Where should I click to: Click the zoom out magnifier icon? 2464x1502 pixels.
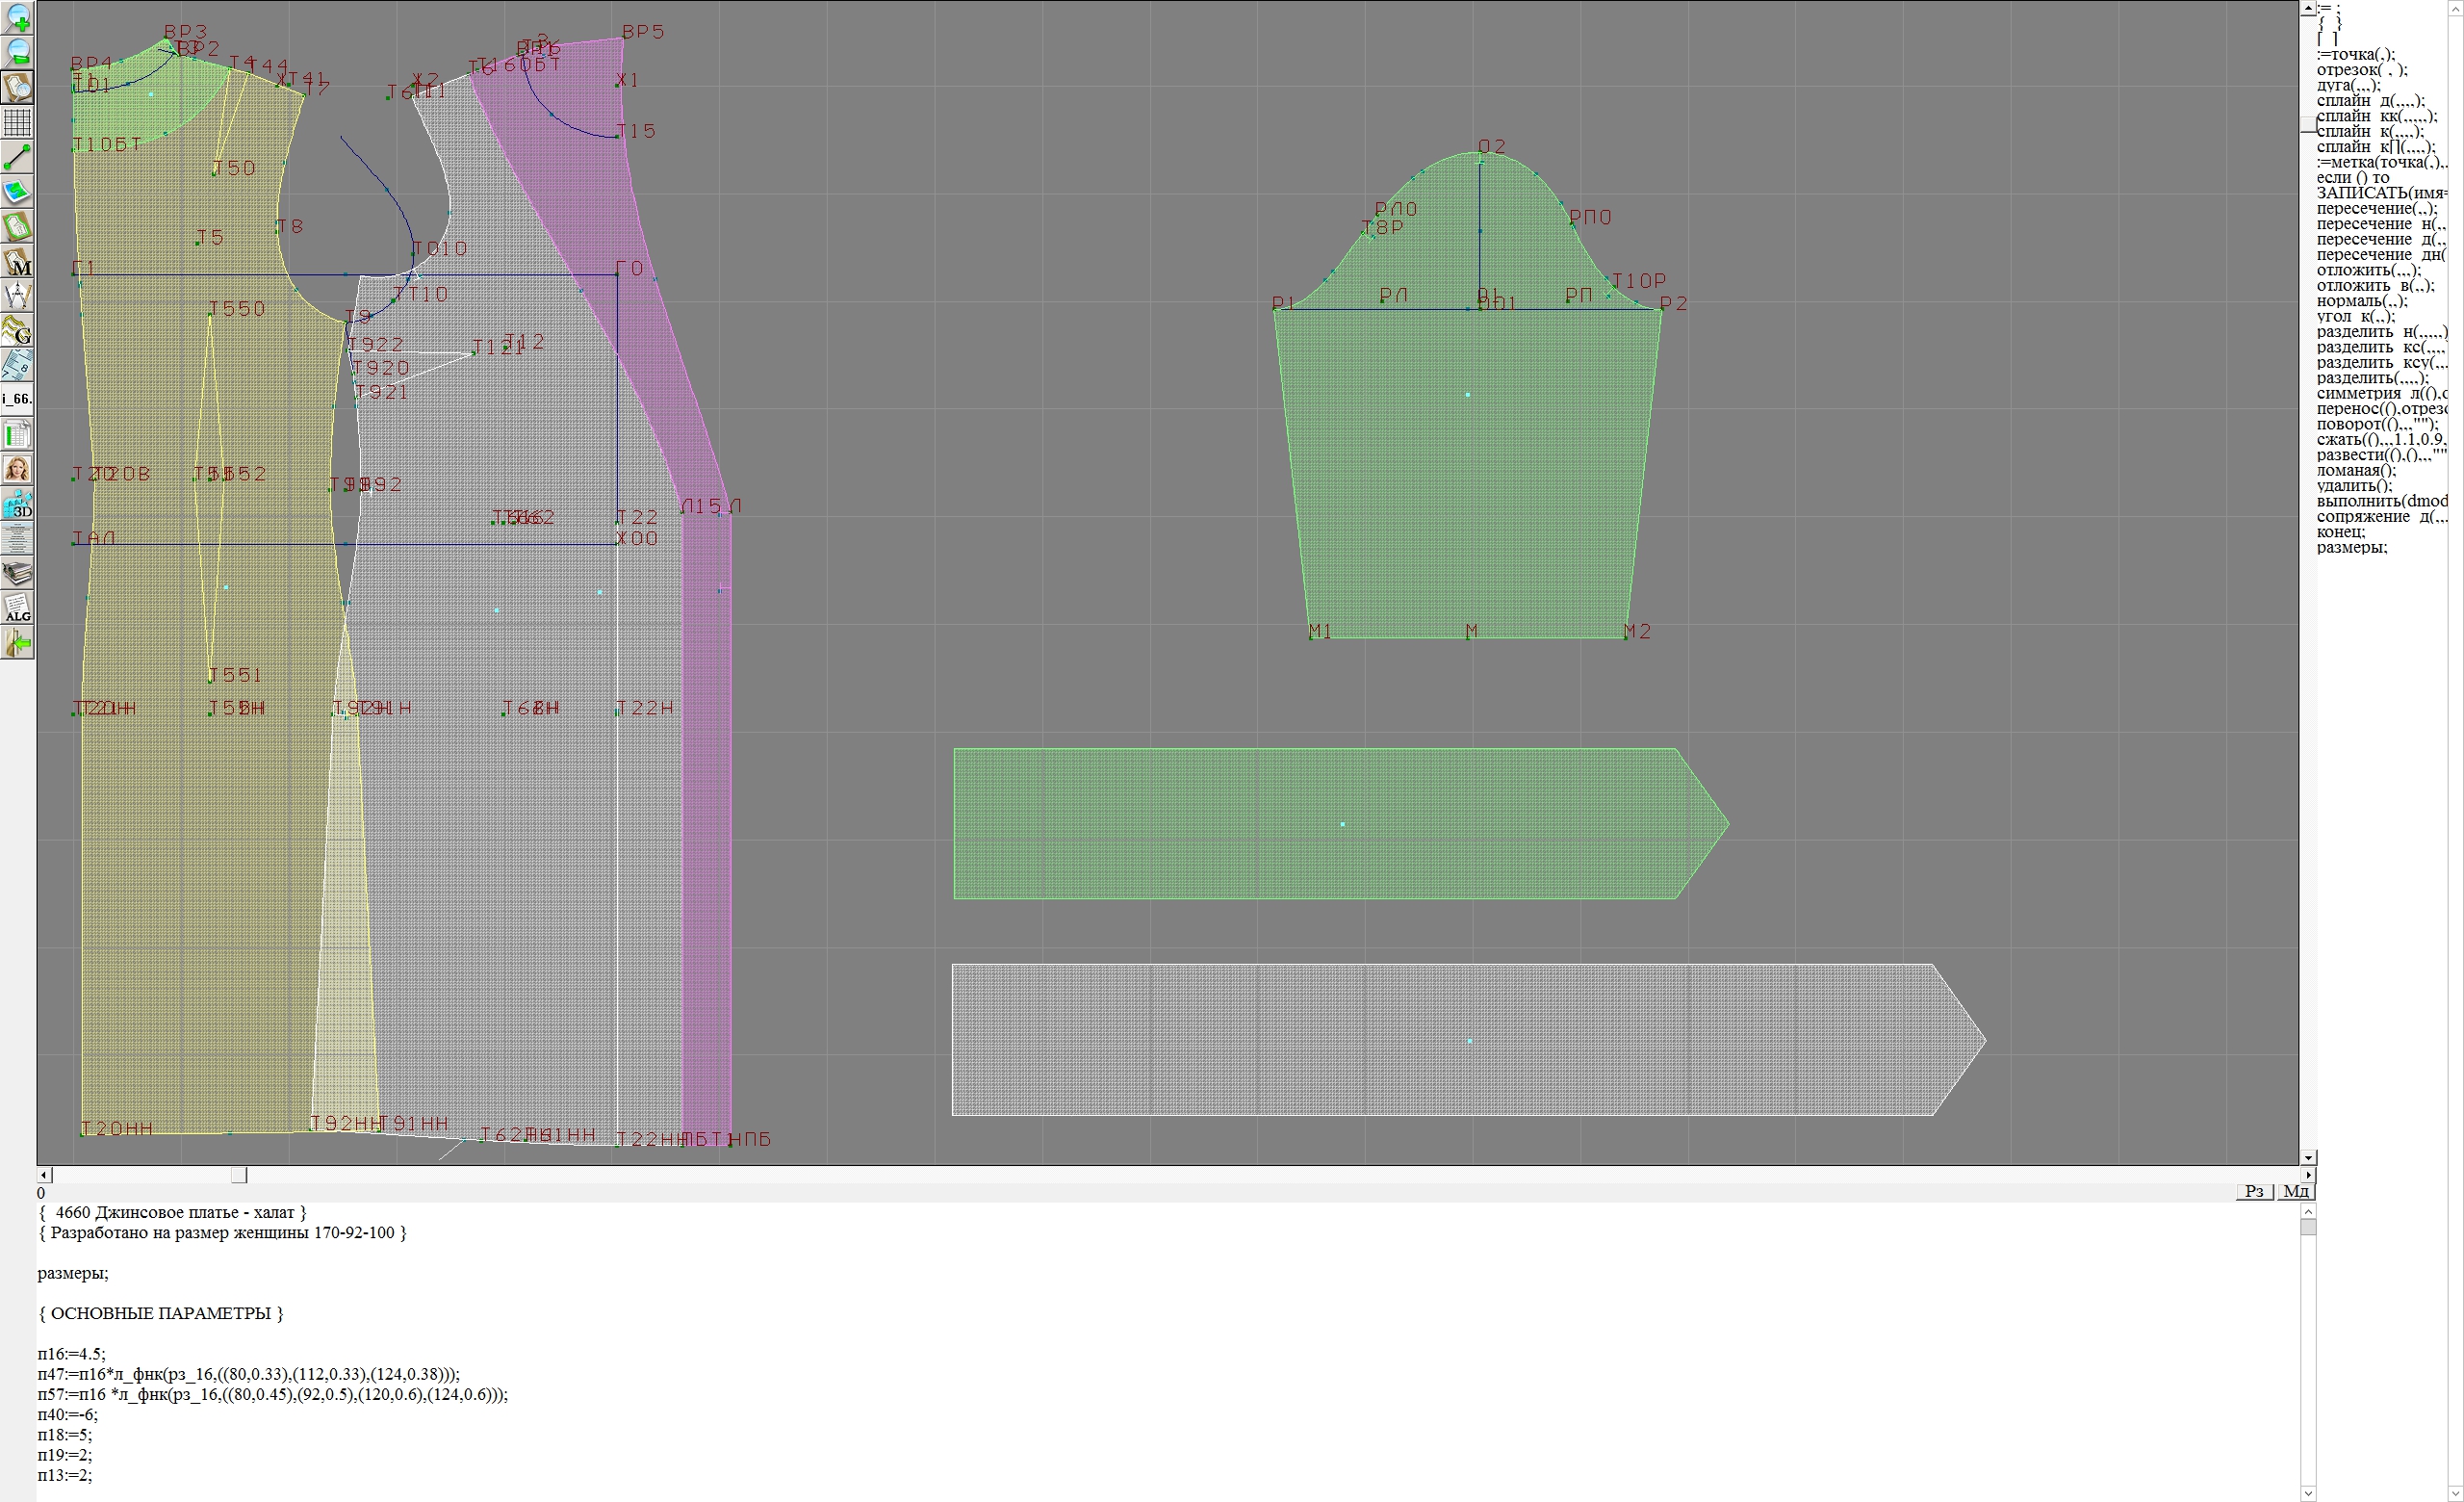[17, 52]
